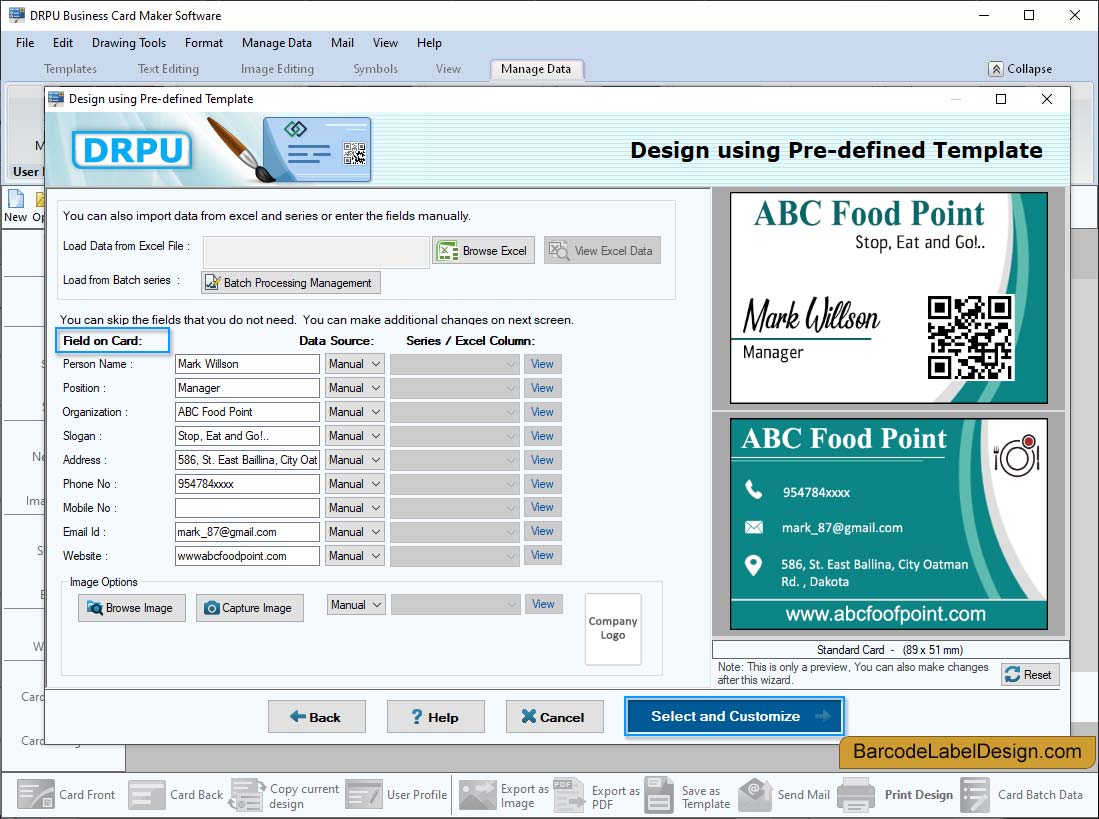Click the empty Mobile No input field
1099x819 pixels.
pyautogui.click(x=247, y=507)
